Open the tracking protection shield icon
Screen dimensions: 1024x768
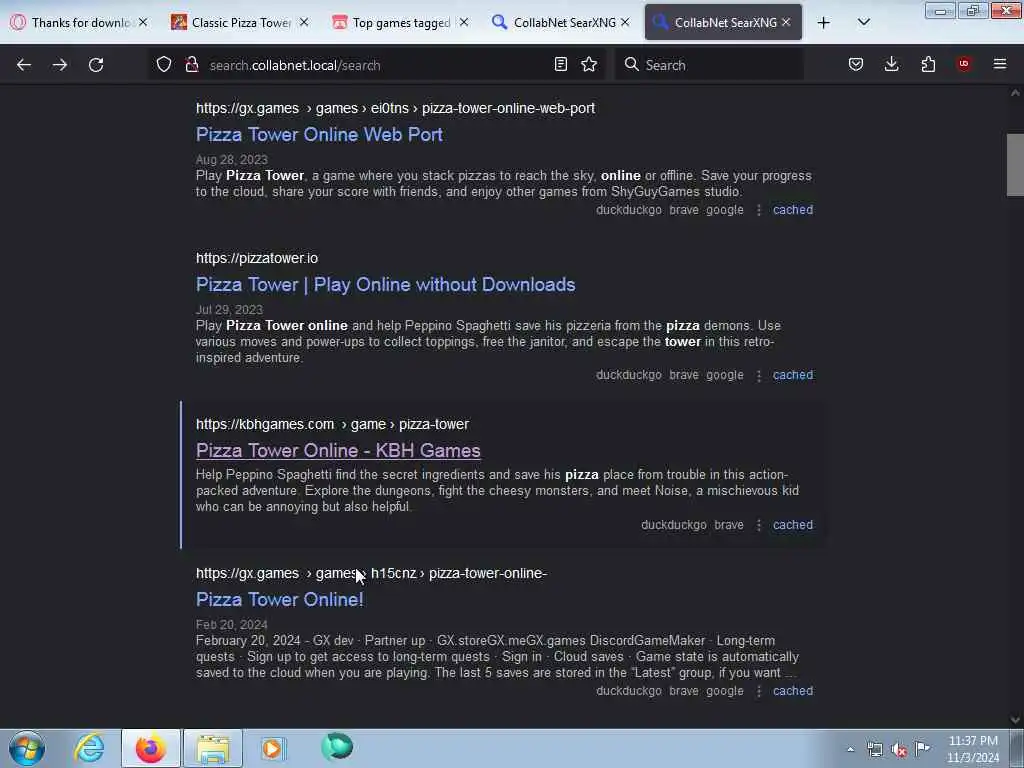[164, 65]
